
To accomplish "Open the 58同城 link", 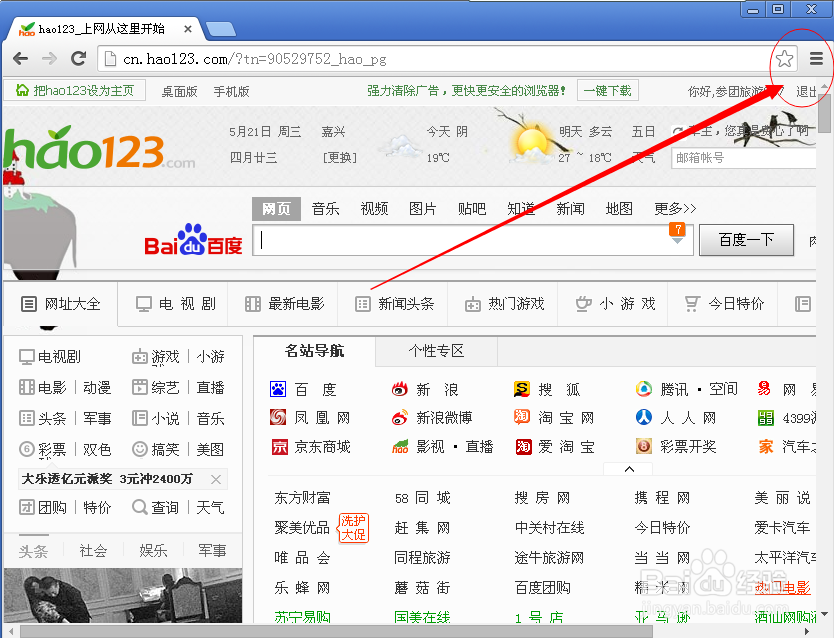I will coord(423,498).
